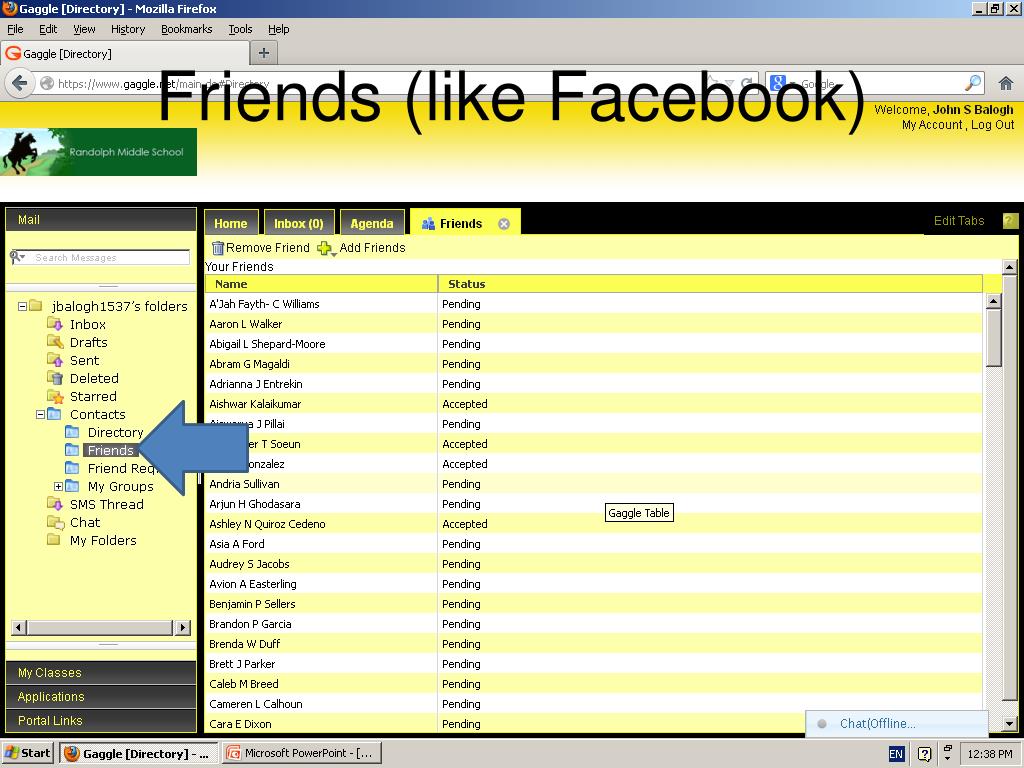Close the Friends tab
Image resolution: width=1024 pixels, height=768 pixels.
[x=504, y=224]
